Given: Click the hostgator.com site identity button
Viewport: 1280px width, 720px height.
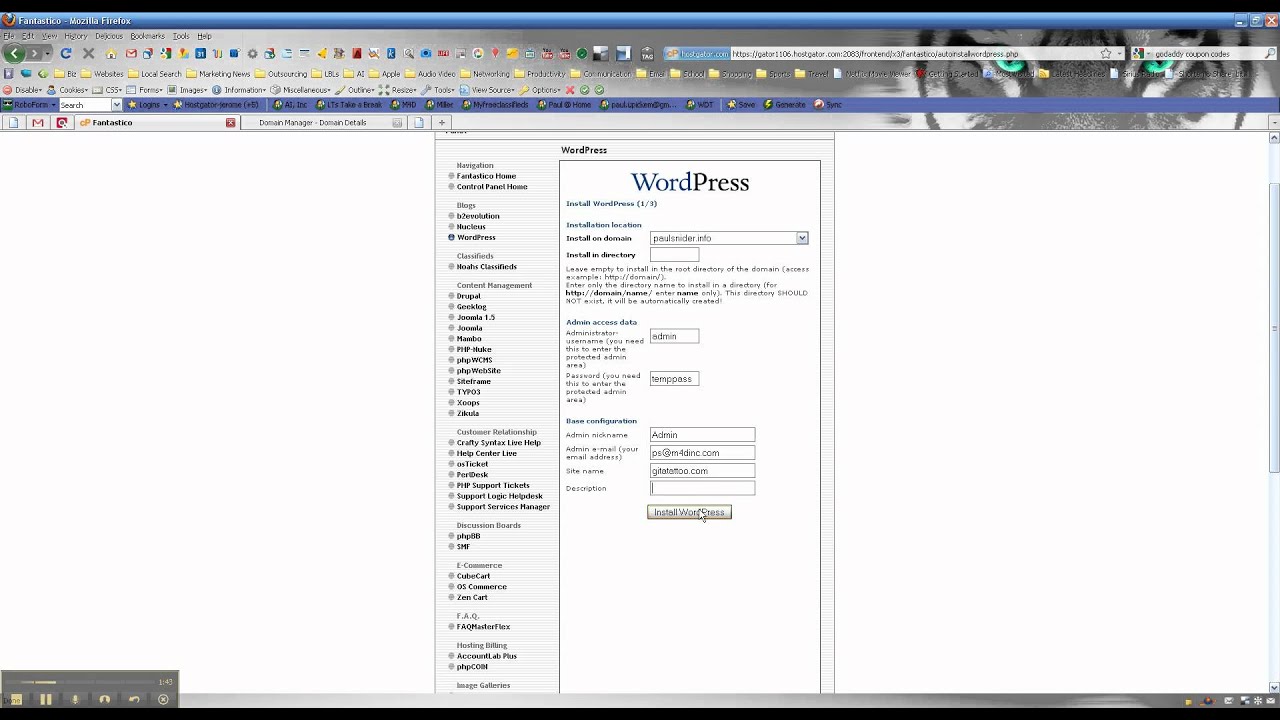Looking at the screenshot, I should click(696, 54).
